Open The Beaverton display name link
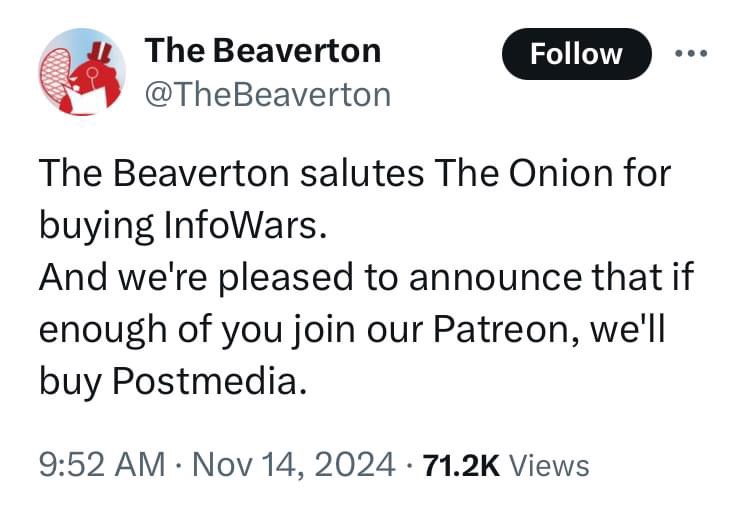750x513 pixels. [x=263, y=50]
